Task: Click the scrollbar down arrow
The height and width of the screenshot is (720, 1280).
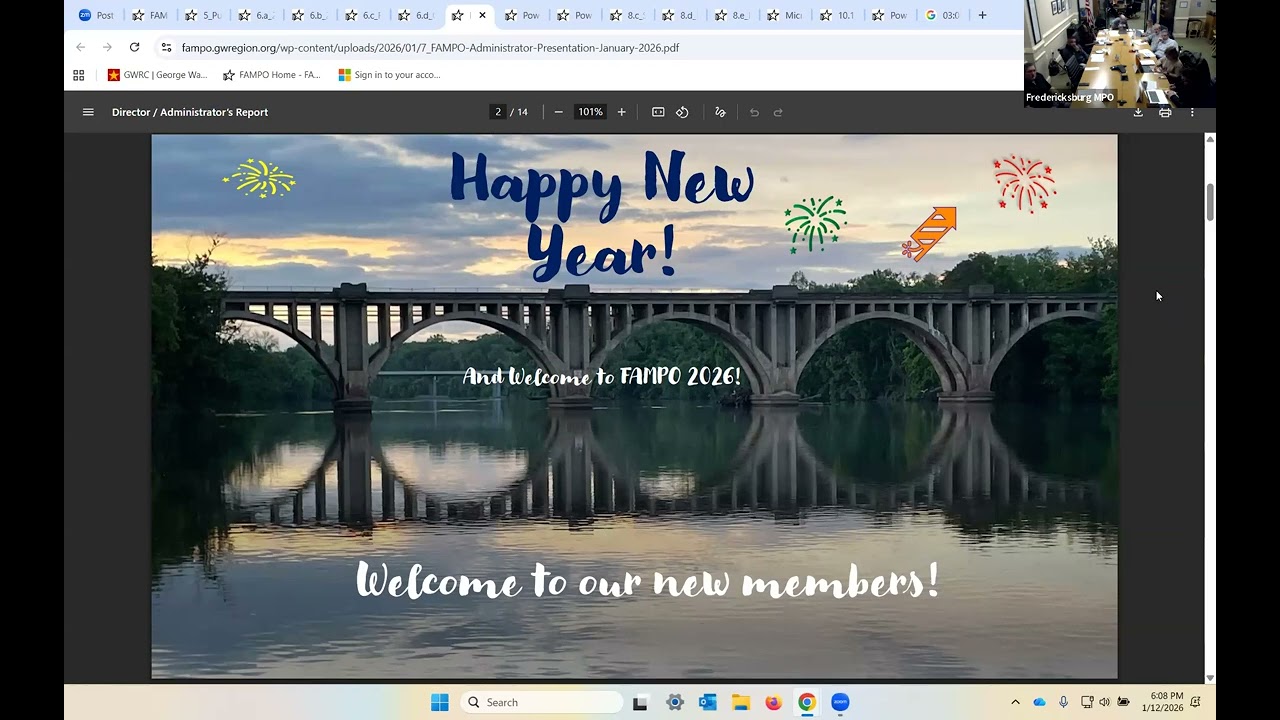Action: point(1210,678)
